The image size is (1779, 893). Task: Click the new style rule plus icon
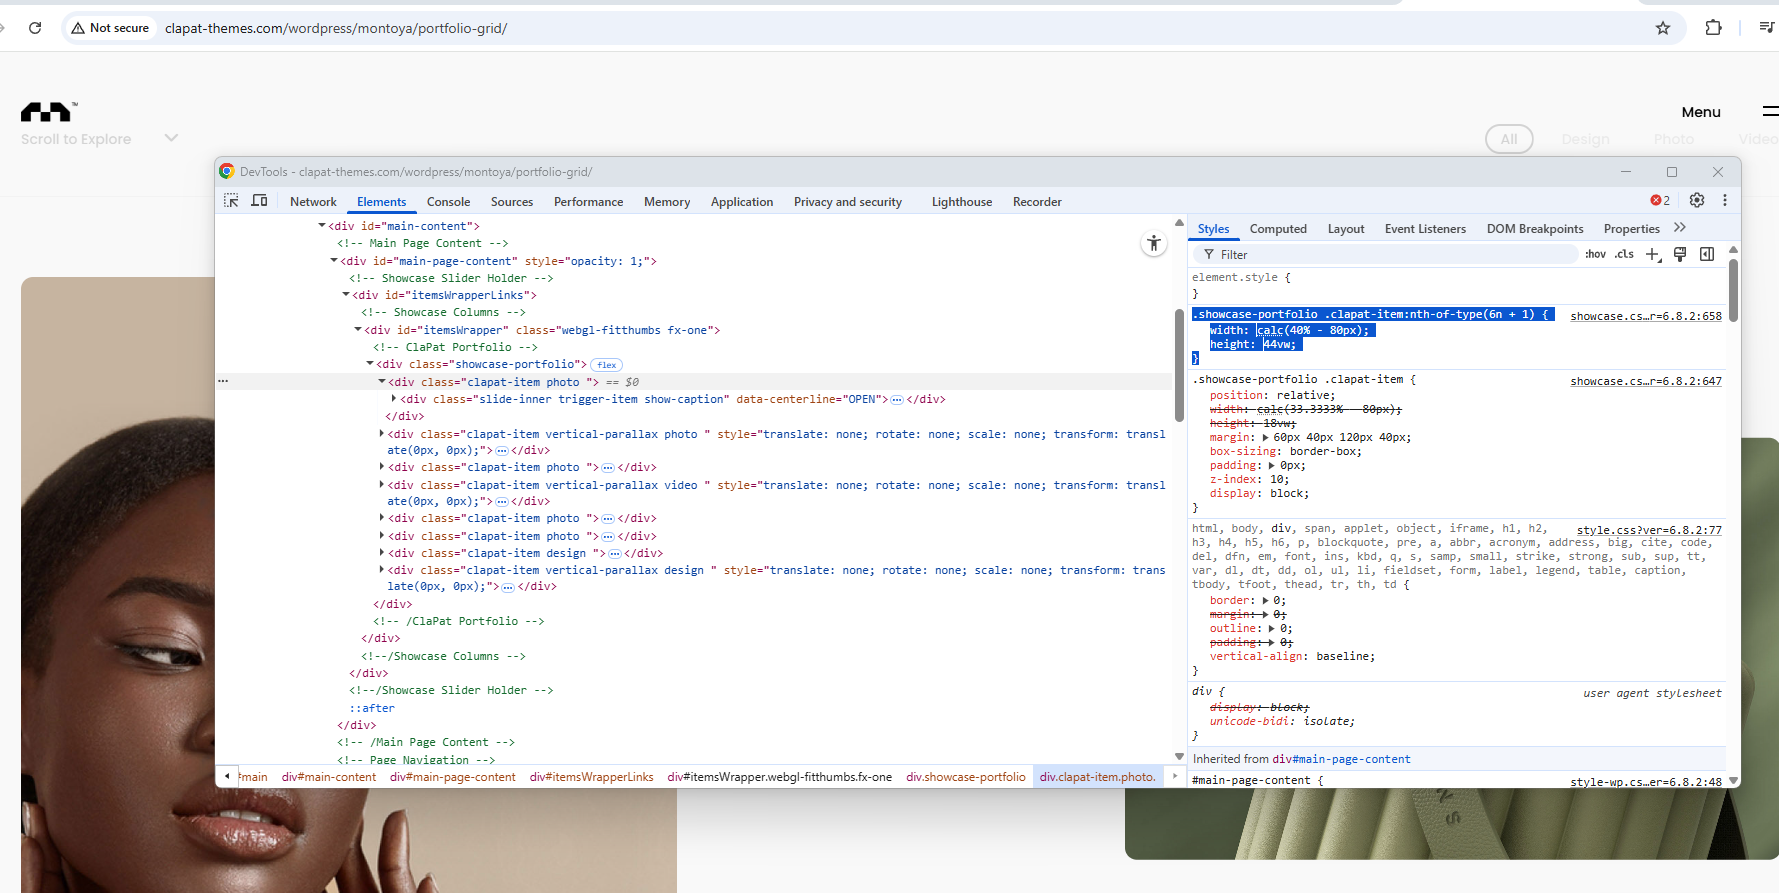[x=1653, y=255]
